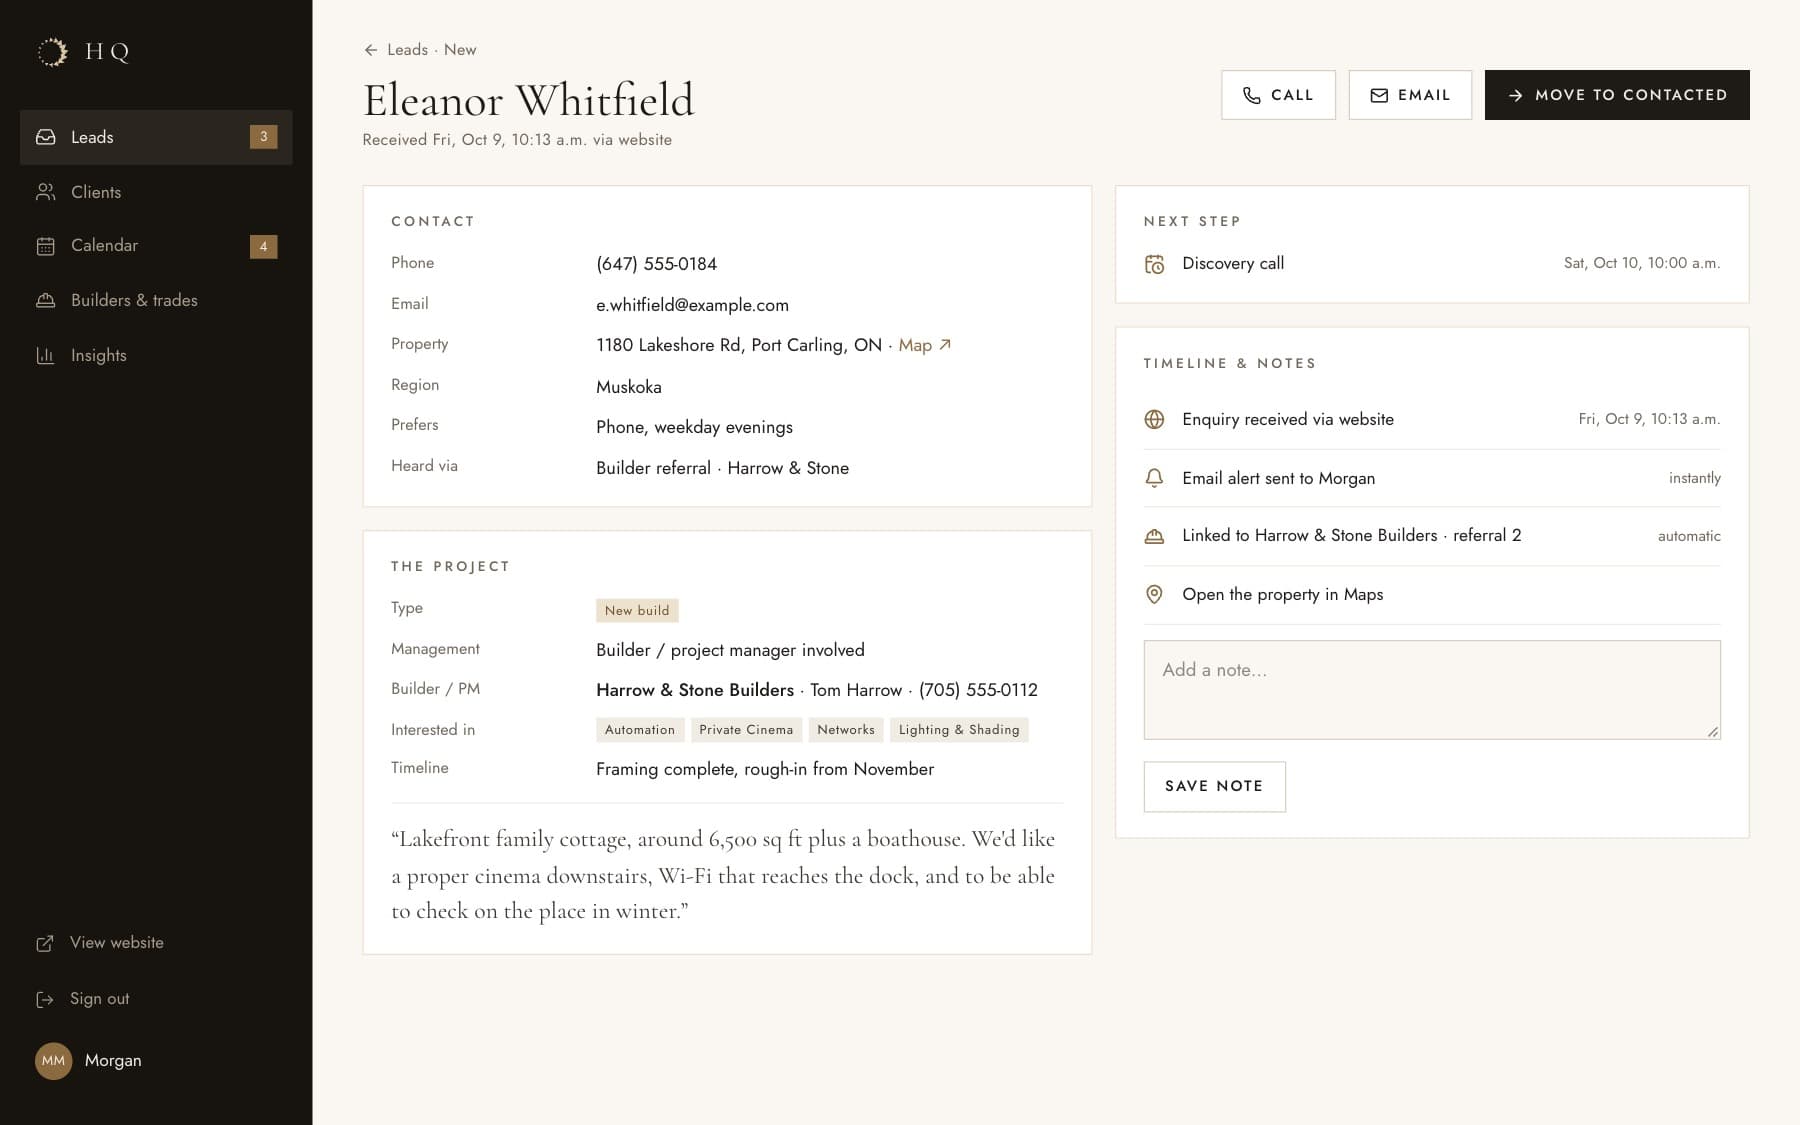The image size is (1800, 1125).
Task: Click the Builders & trades hard-hat icon
Action: (x=46, y=300)
